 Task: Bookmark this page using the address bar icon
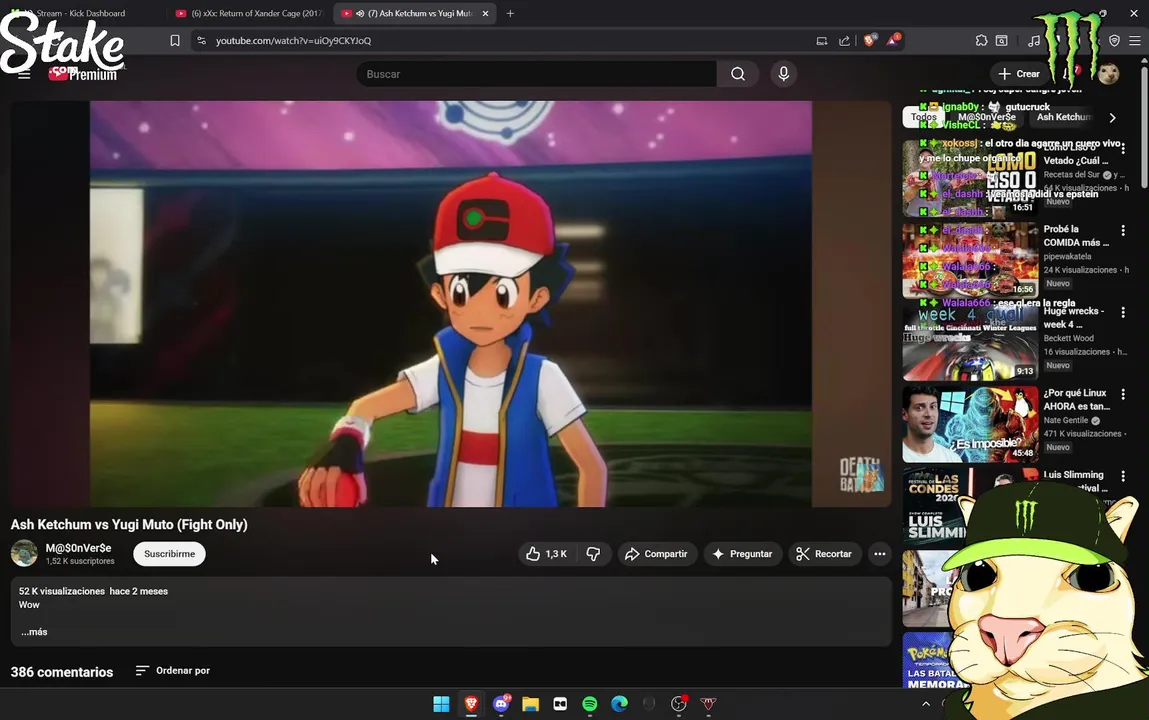point(174,41)
